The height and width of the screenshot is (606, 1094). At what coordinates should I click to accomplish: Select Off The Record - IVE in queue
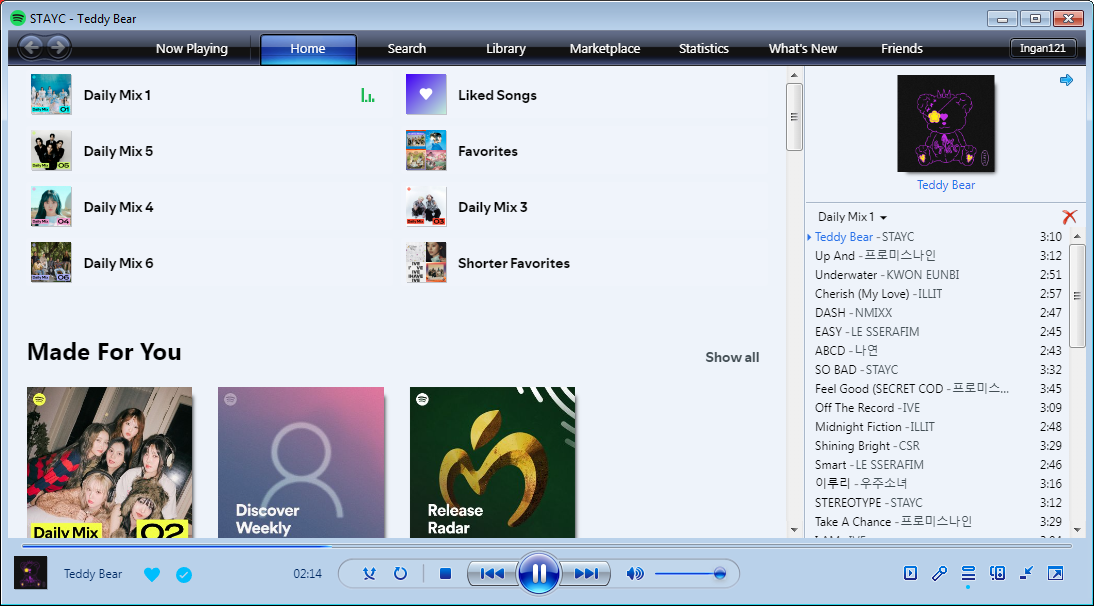pyautogui.click(x=938, y=408)
